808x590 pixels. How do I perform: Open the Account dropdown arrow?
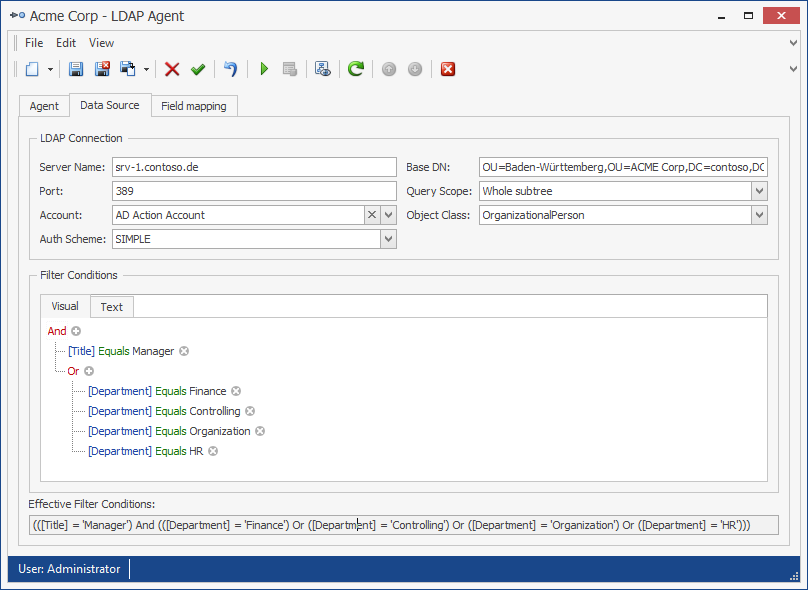click(x=389, y=215)
